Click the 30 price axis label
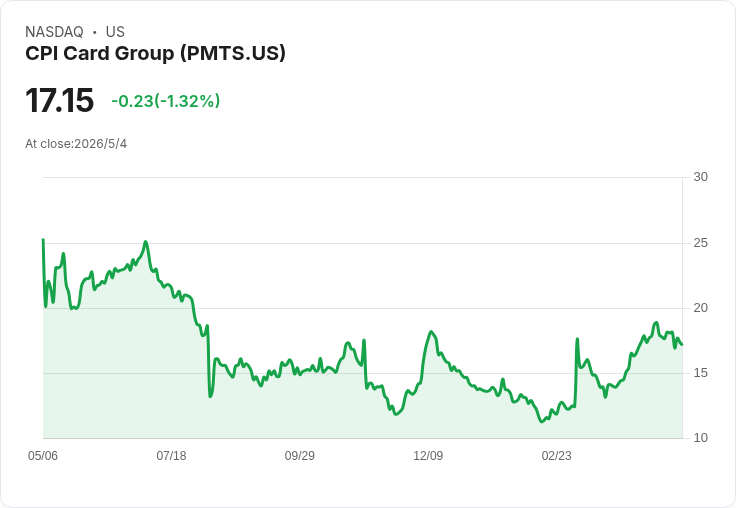736x508 pixels. [700, 177]
